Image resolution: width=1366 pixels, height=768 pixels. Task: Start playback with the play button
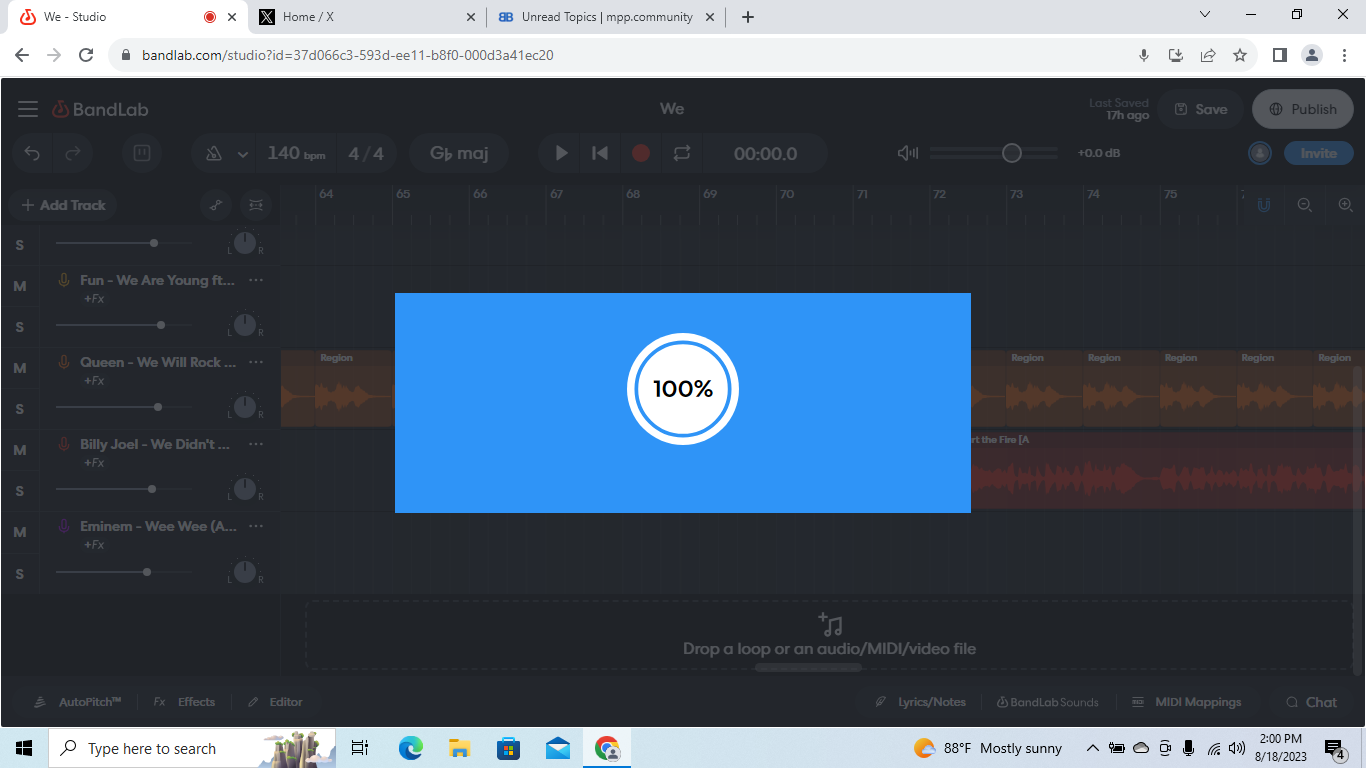click(x=561, y=153)
